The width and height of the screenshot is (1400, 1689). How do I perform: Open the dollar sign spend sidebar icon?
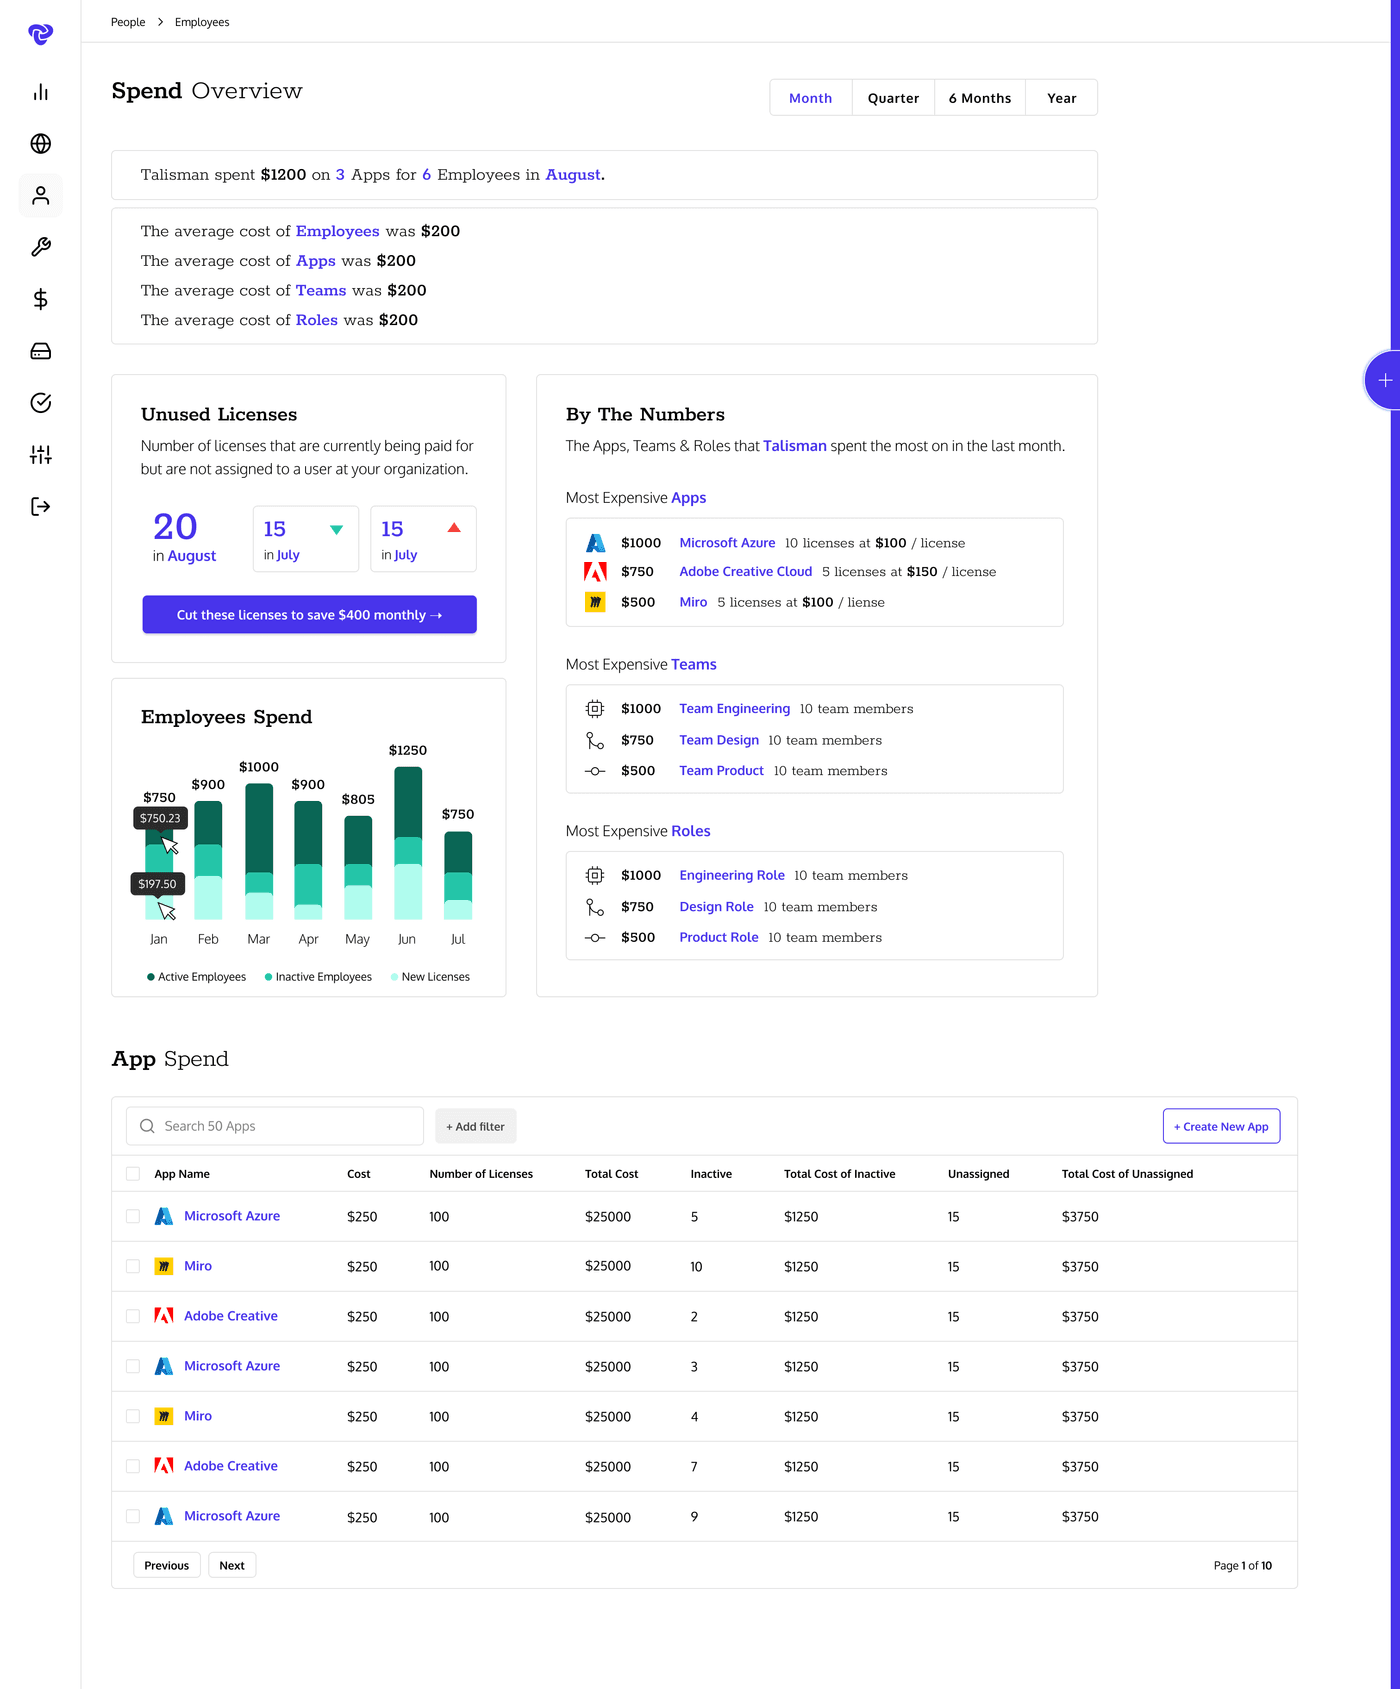tap(41, 299)
